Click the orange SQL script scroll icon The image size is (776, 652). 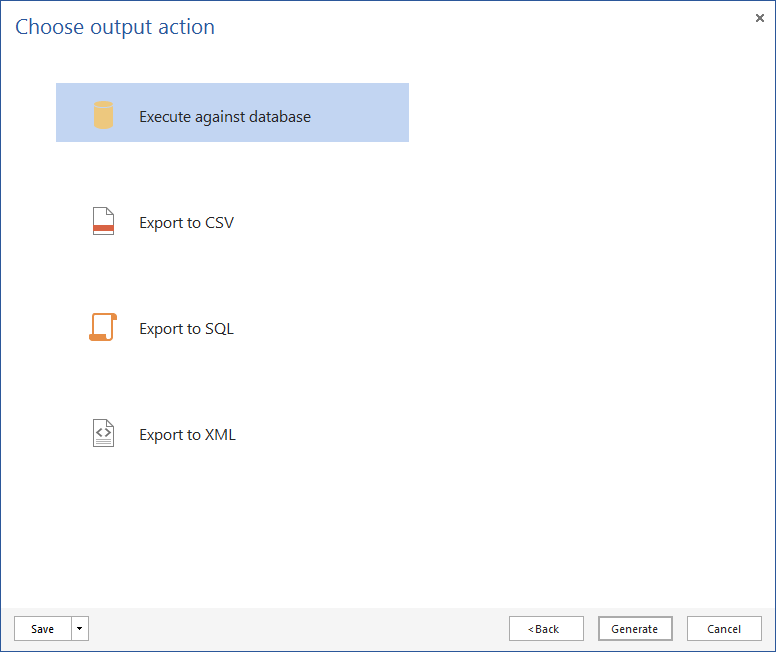(x=103, y=327)
